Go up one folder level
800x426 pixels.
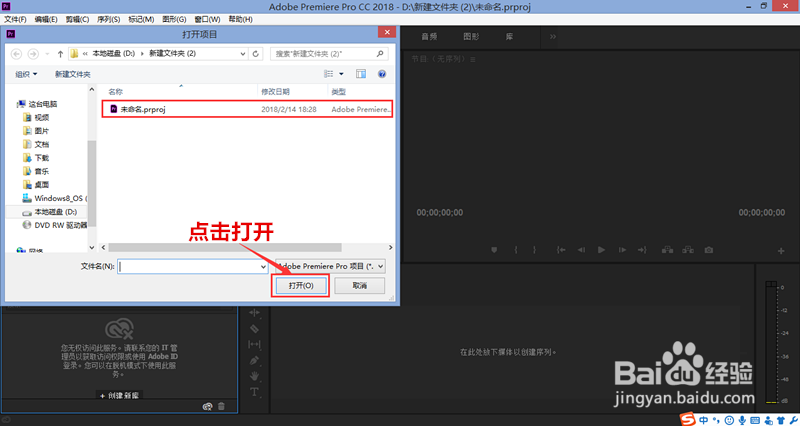coord(60,54)
